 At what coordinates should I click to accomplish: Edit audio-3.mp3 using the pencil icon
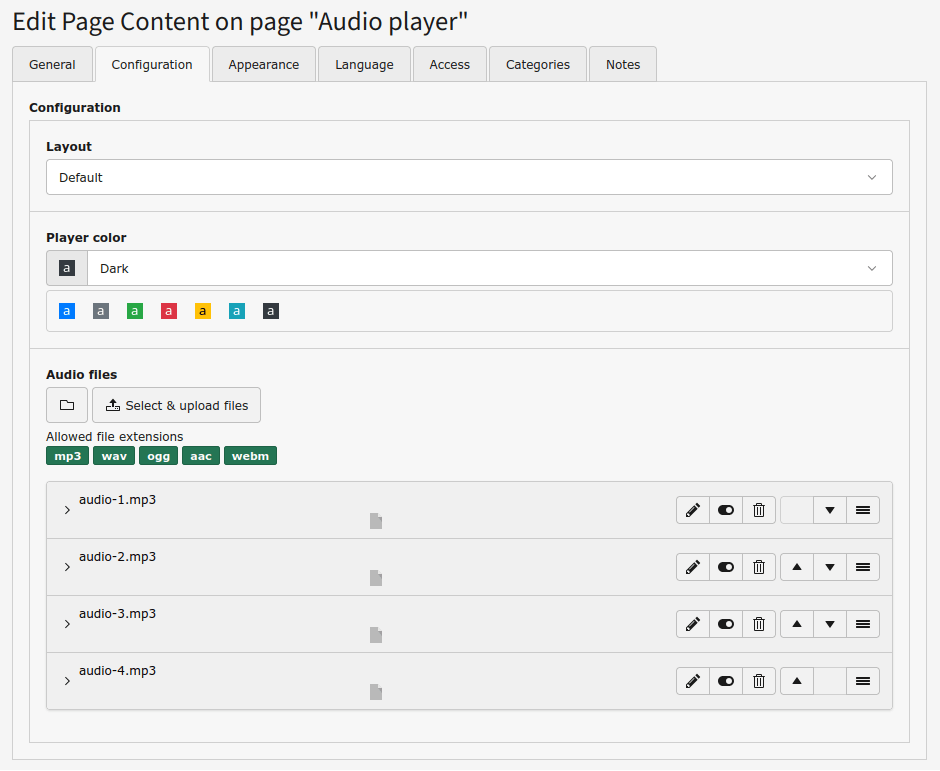coord(692,624)
